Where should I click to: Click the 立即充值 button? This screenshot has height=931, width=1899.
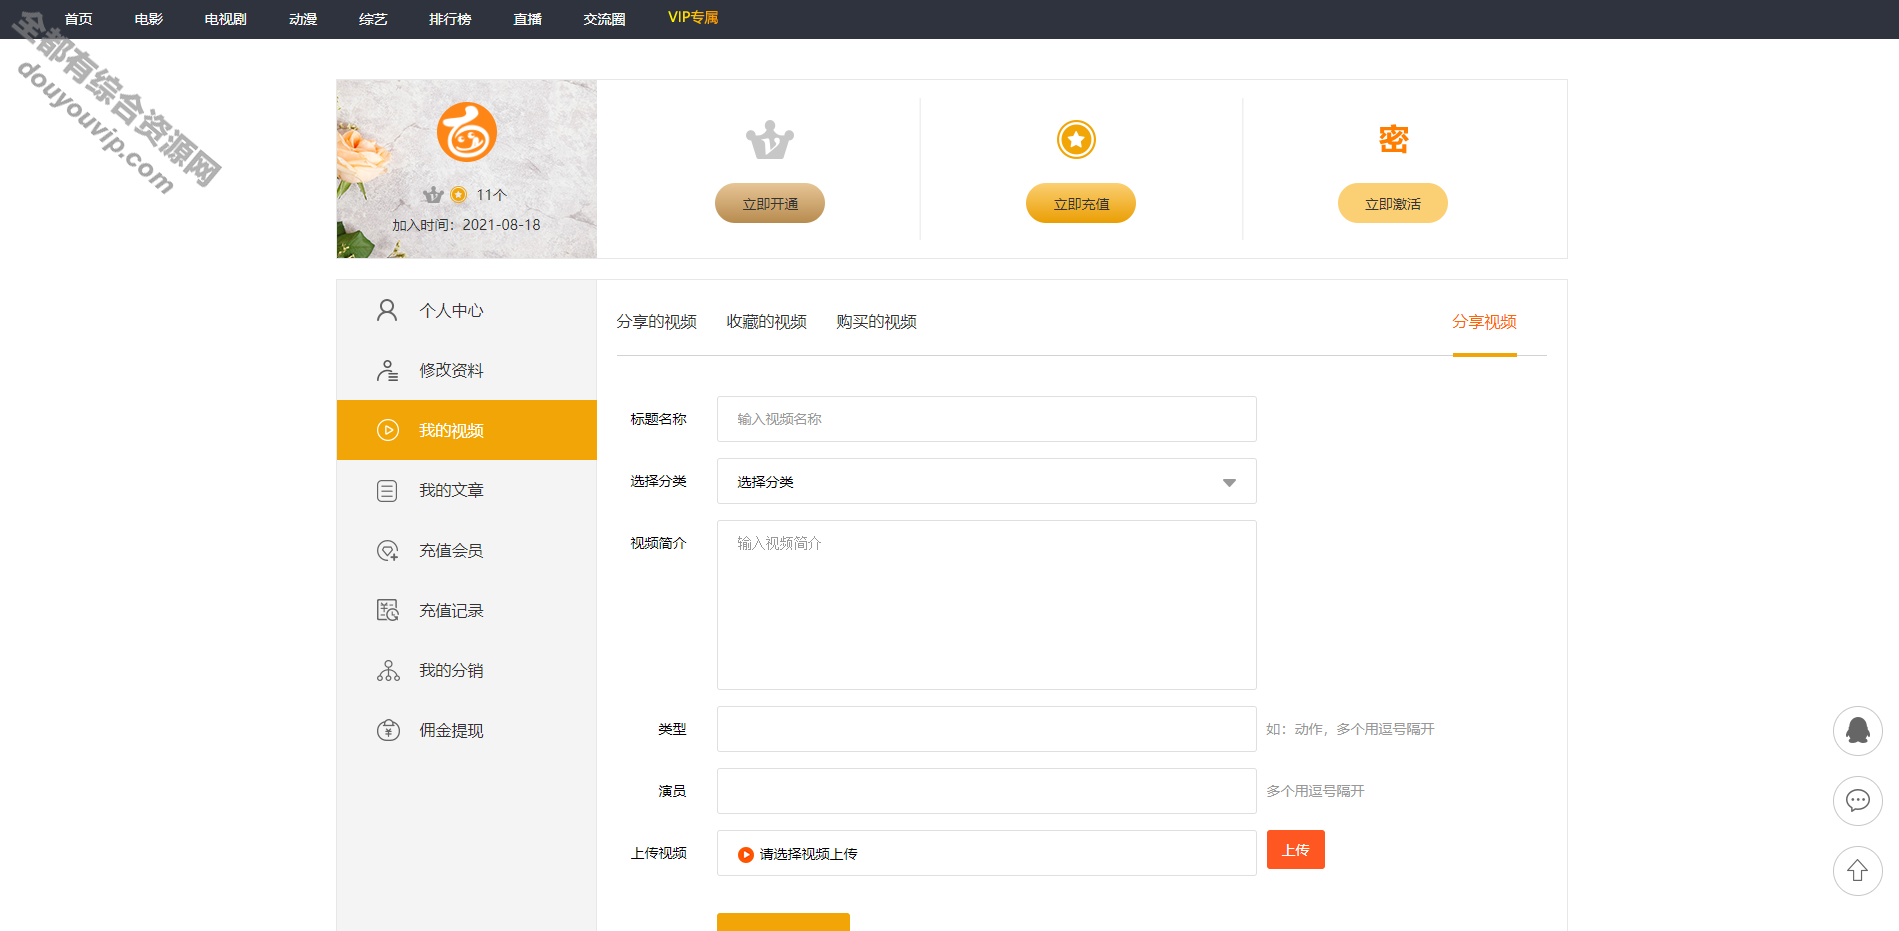[x=1081, y=203]
